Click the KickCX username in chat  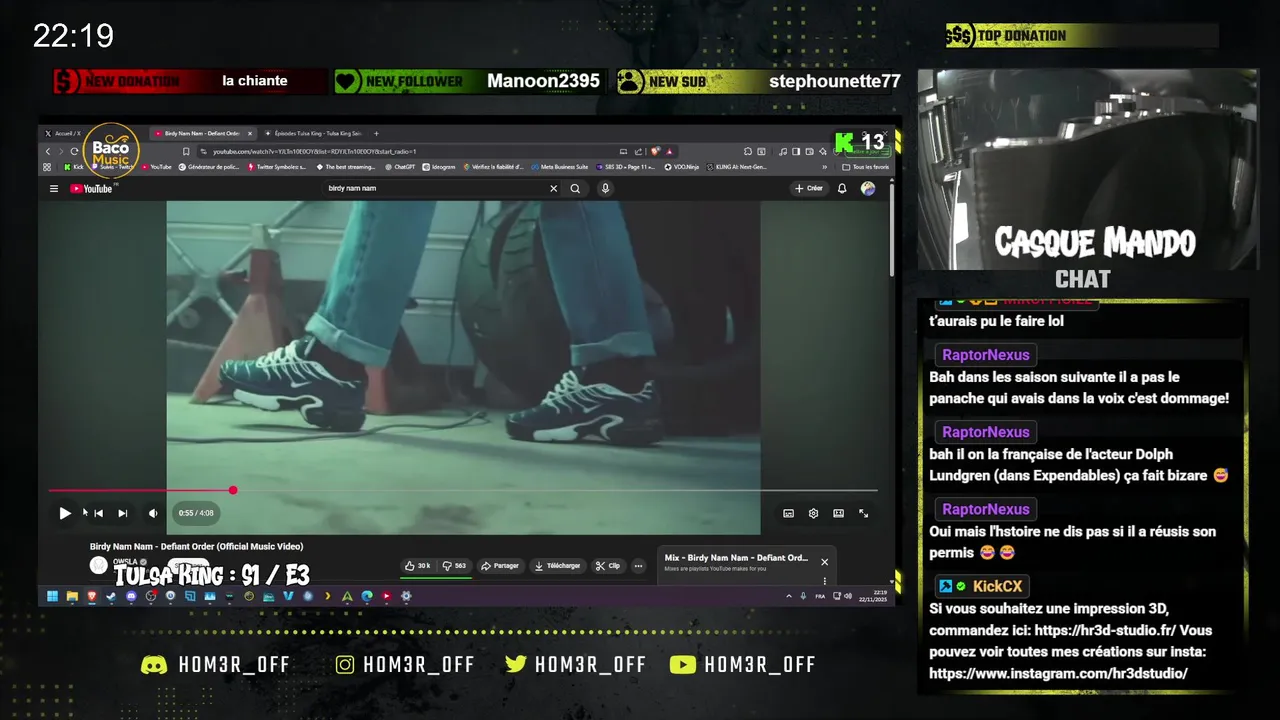(x=997, y=586)
